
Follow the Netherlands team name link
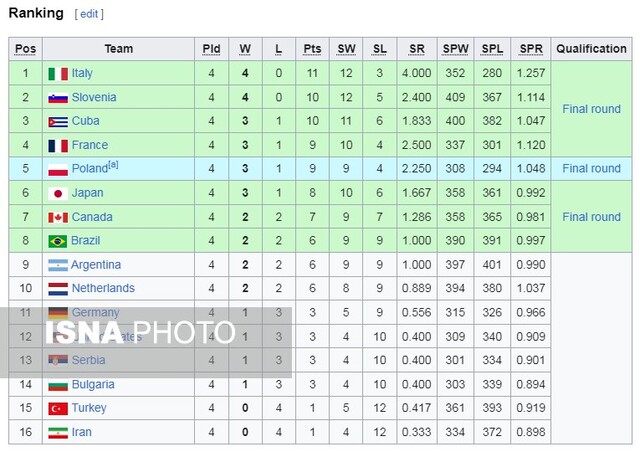(x=103, y=288)
